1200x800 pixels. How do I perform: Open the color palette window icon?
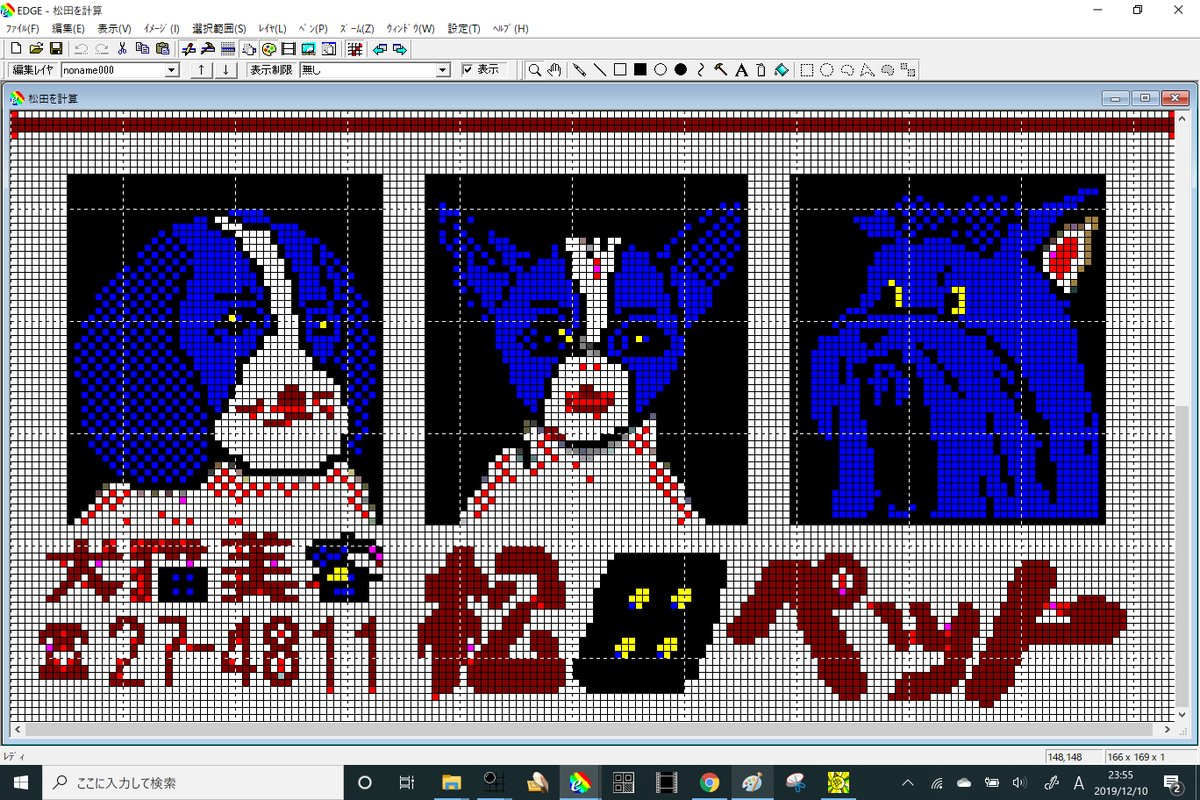(x=269, y=48)
